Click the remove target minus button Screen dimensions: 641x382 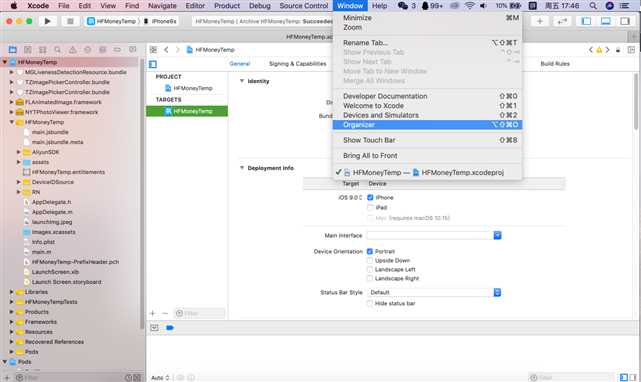[x=165, y=314]
